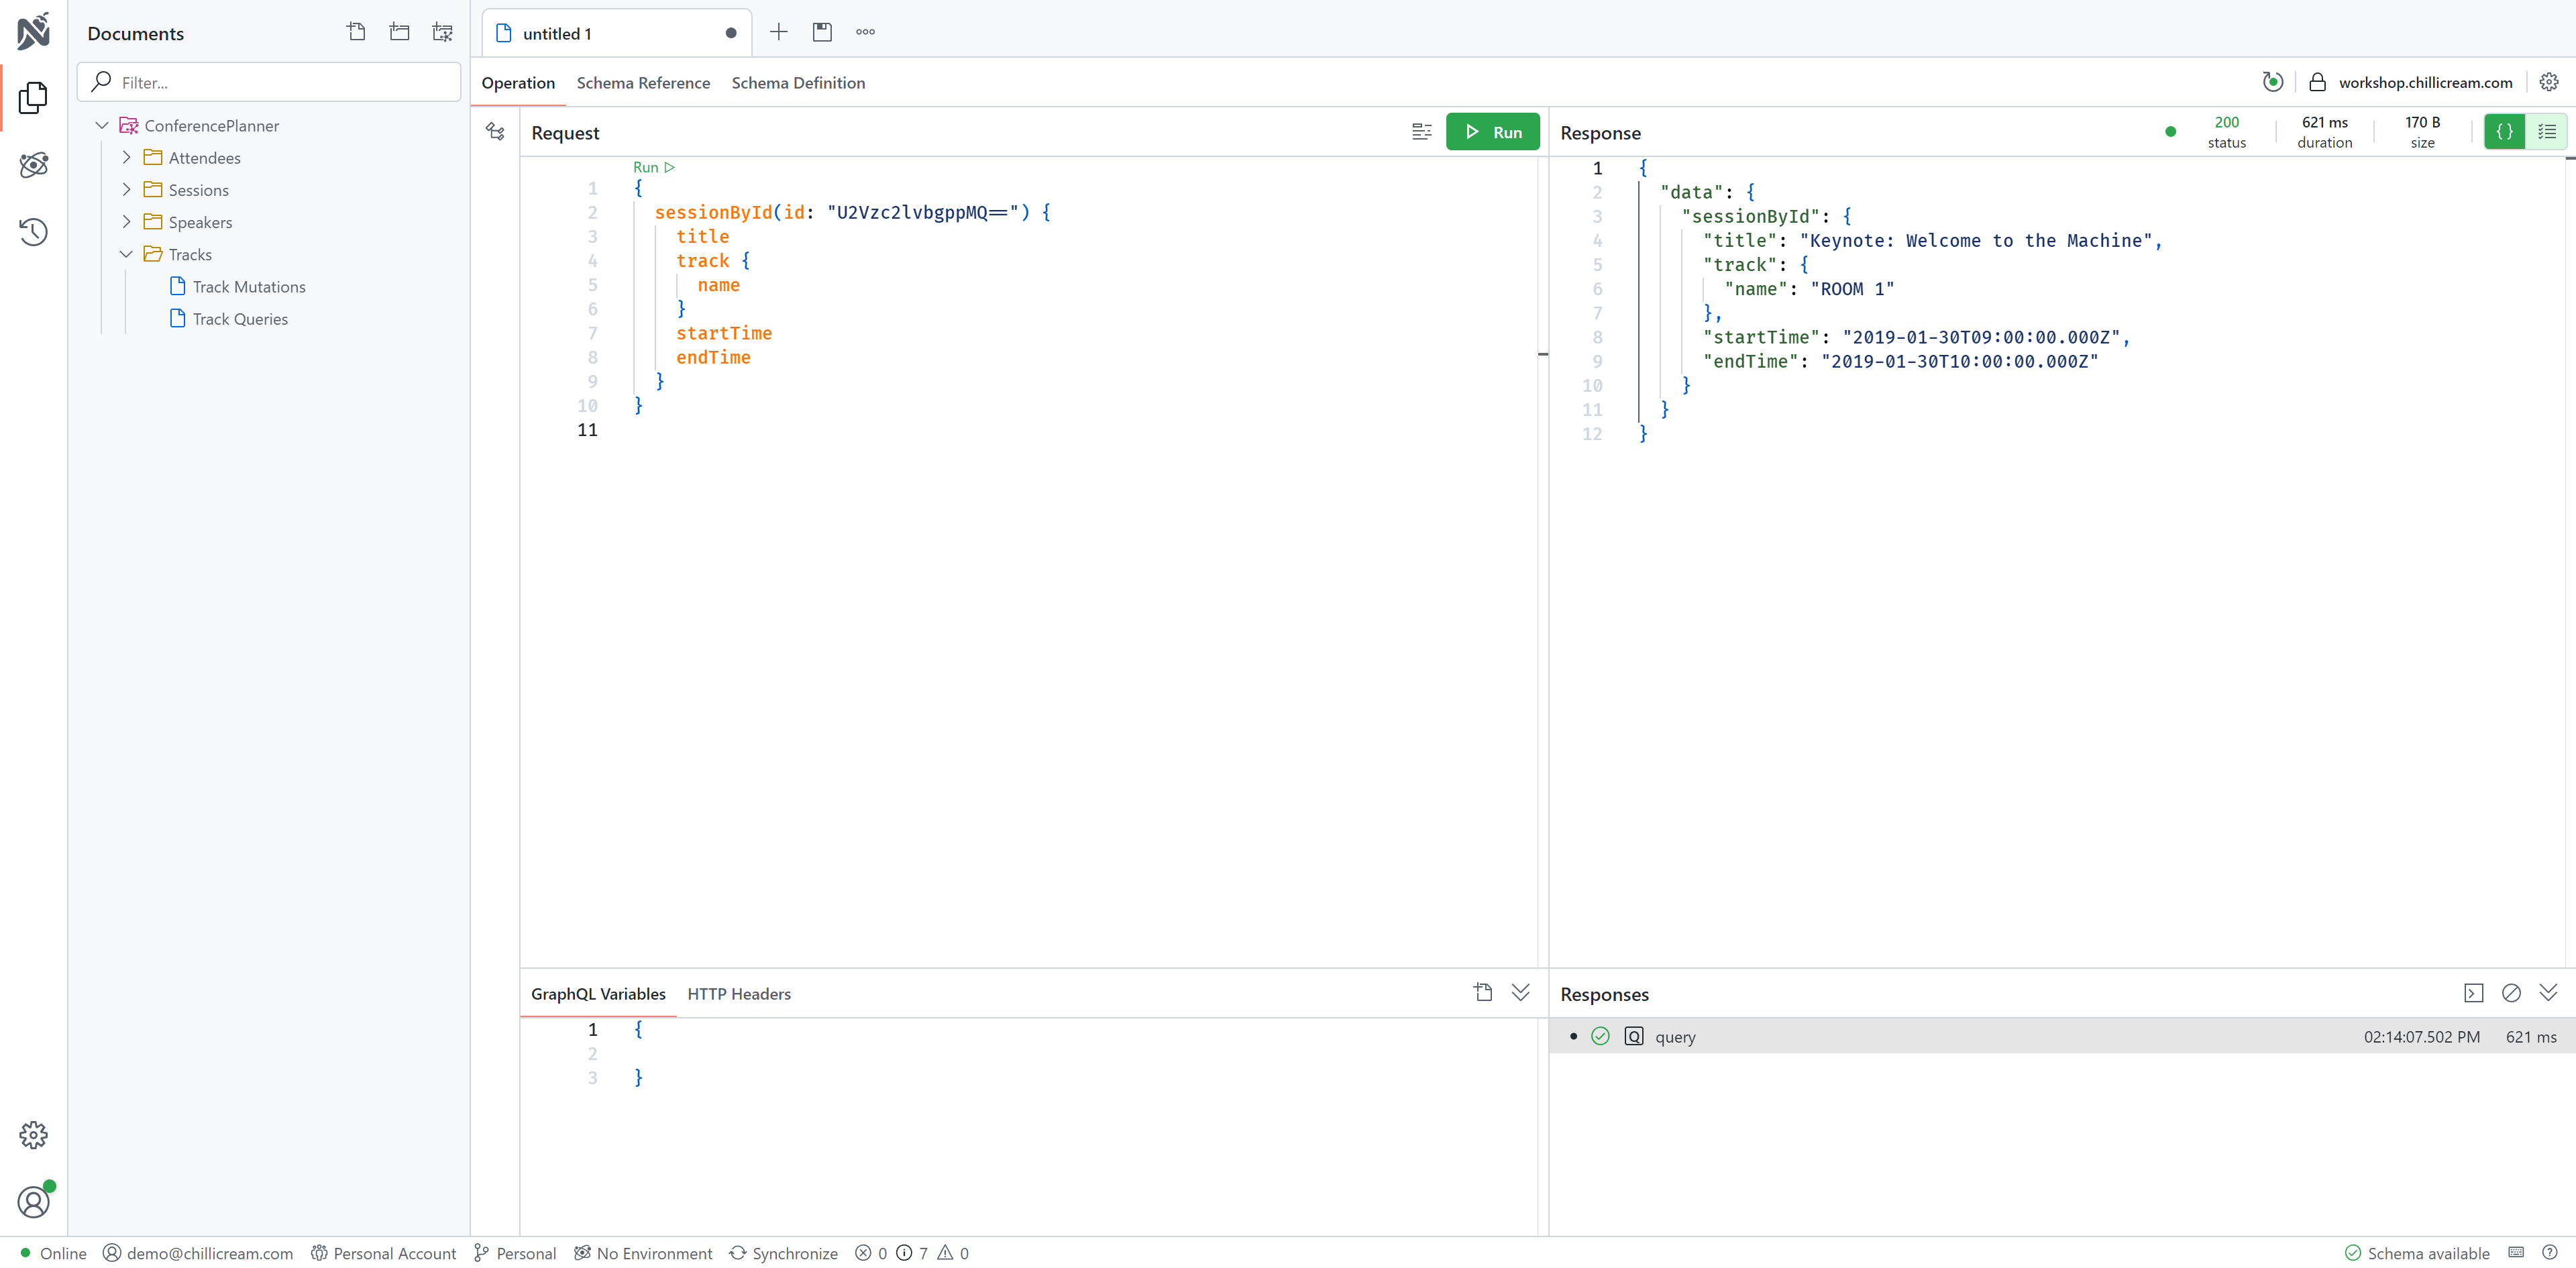Open the operation builder icon left of Request
The width and height of the screenshot is (2576, 1268).
495,132
